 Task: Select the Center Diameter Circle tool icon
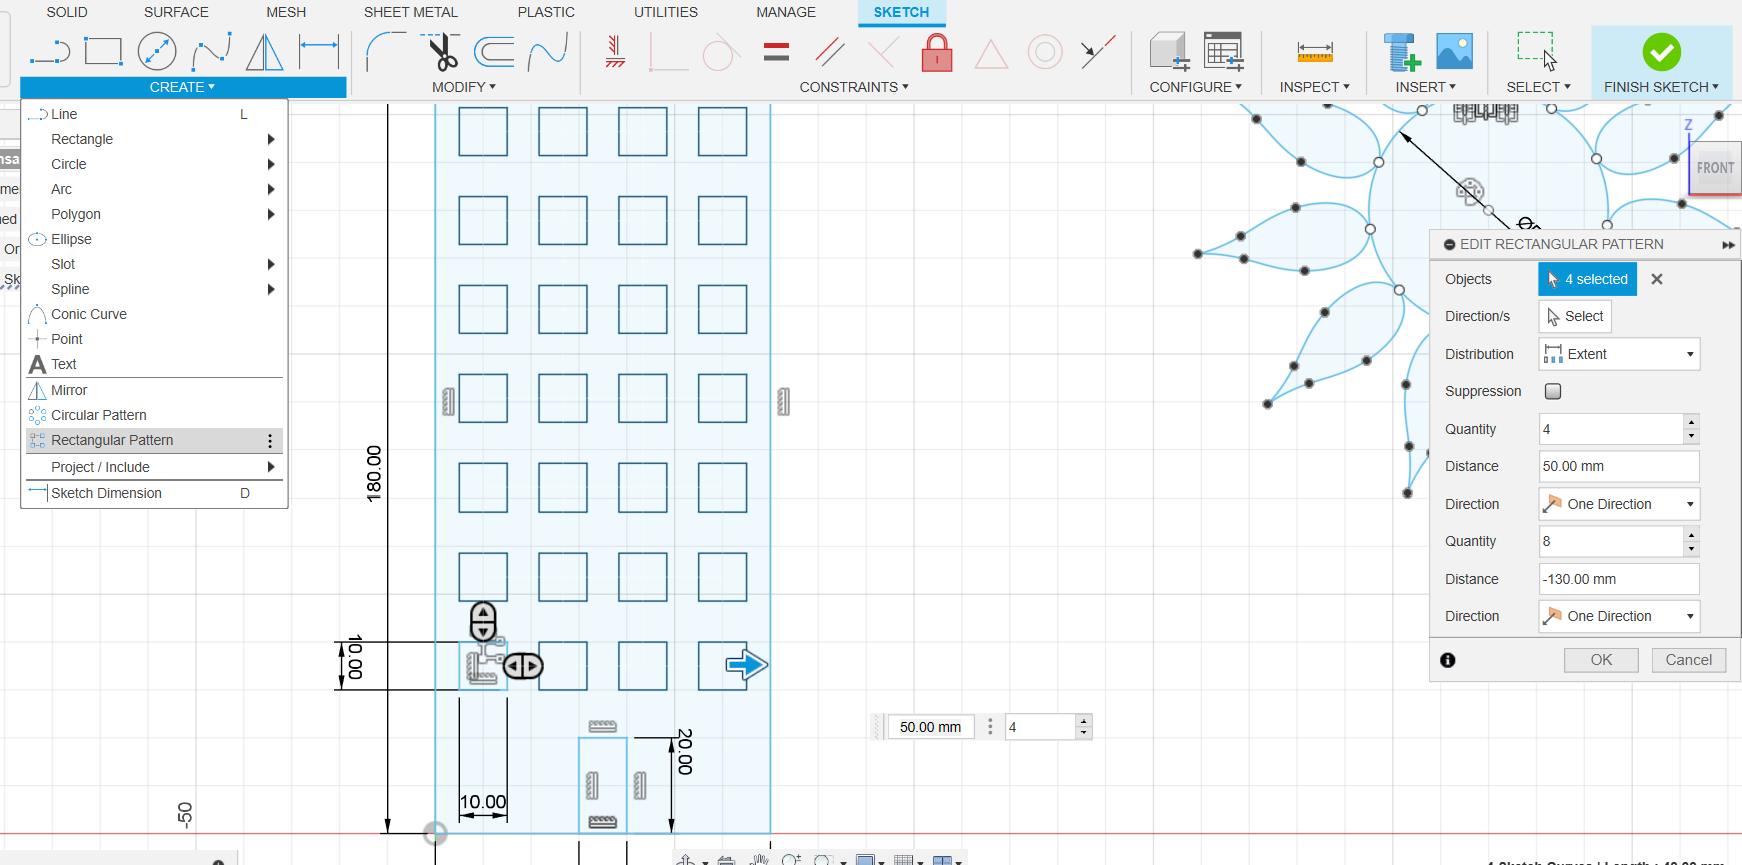coord(157,51)
